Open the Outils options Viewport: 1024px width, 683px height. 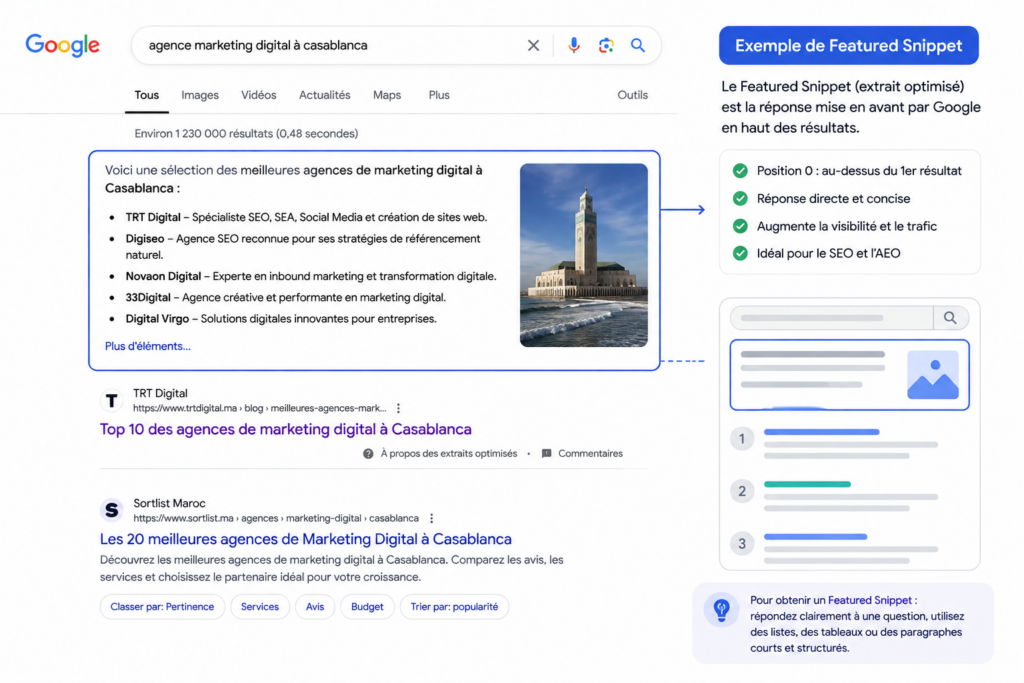(x=633, y=95)
